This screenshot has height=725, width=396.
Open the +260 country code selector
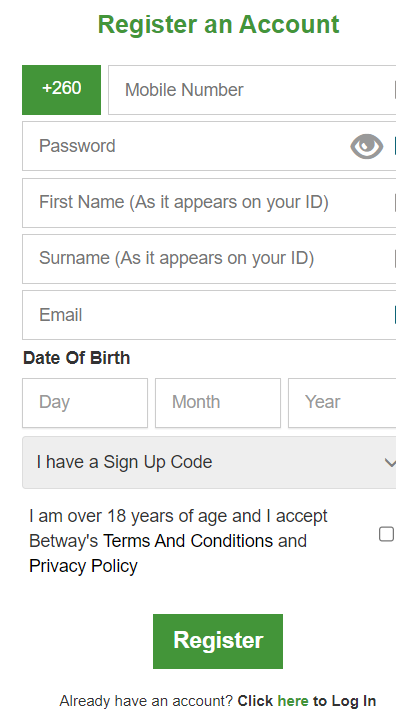click(62, 90)
